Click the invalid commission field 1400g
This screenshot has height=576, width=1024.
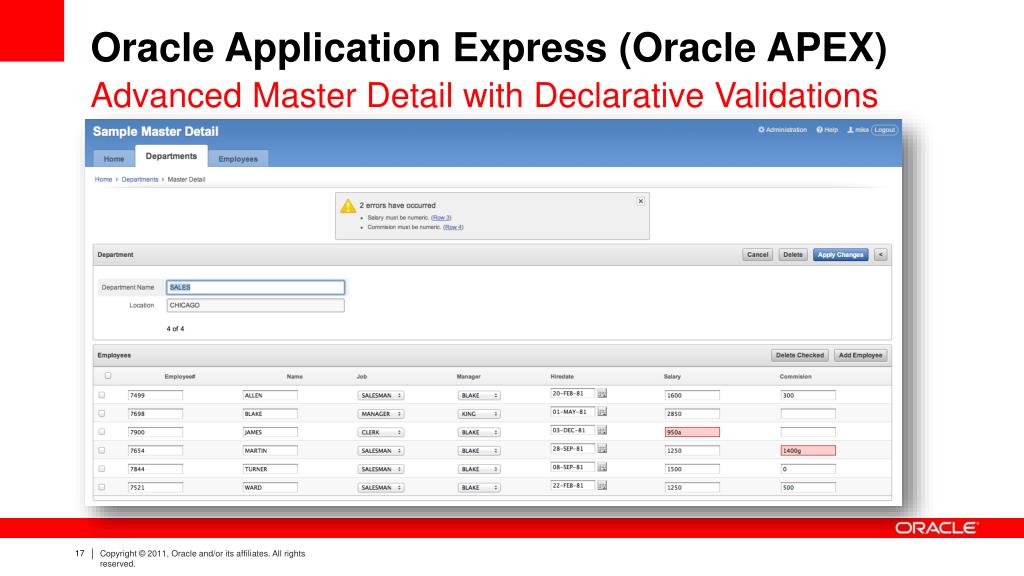pos(808,451)
